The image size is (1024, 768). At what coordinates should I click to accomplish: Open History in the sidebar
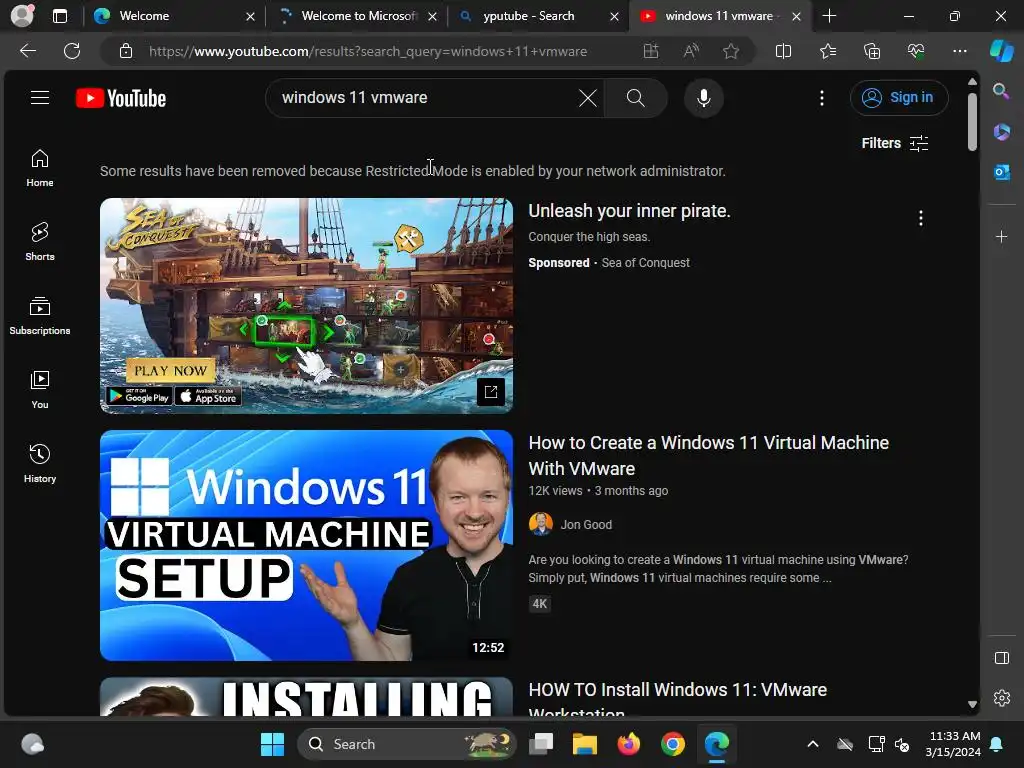(x=40, y=464)
